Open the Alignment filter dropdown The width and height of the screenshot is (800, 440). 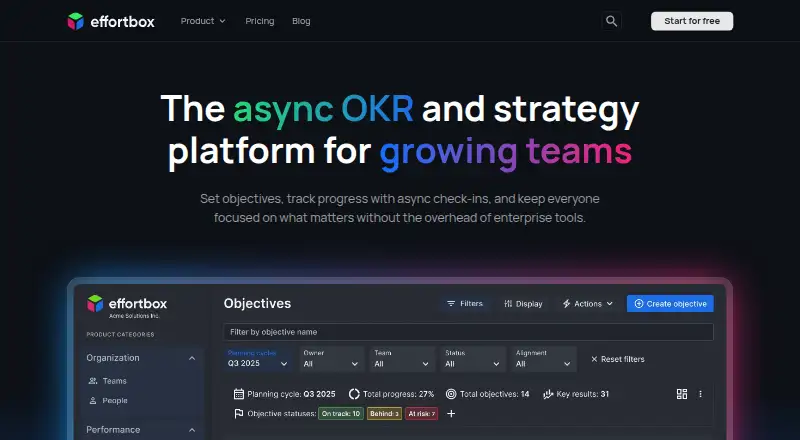click(544, 359)
